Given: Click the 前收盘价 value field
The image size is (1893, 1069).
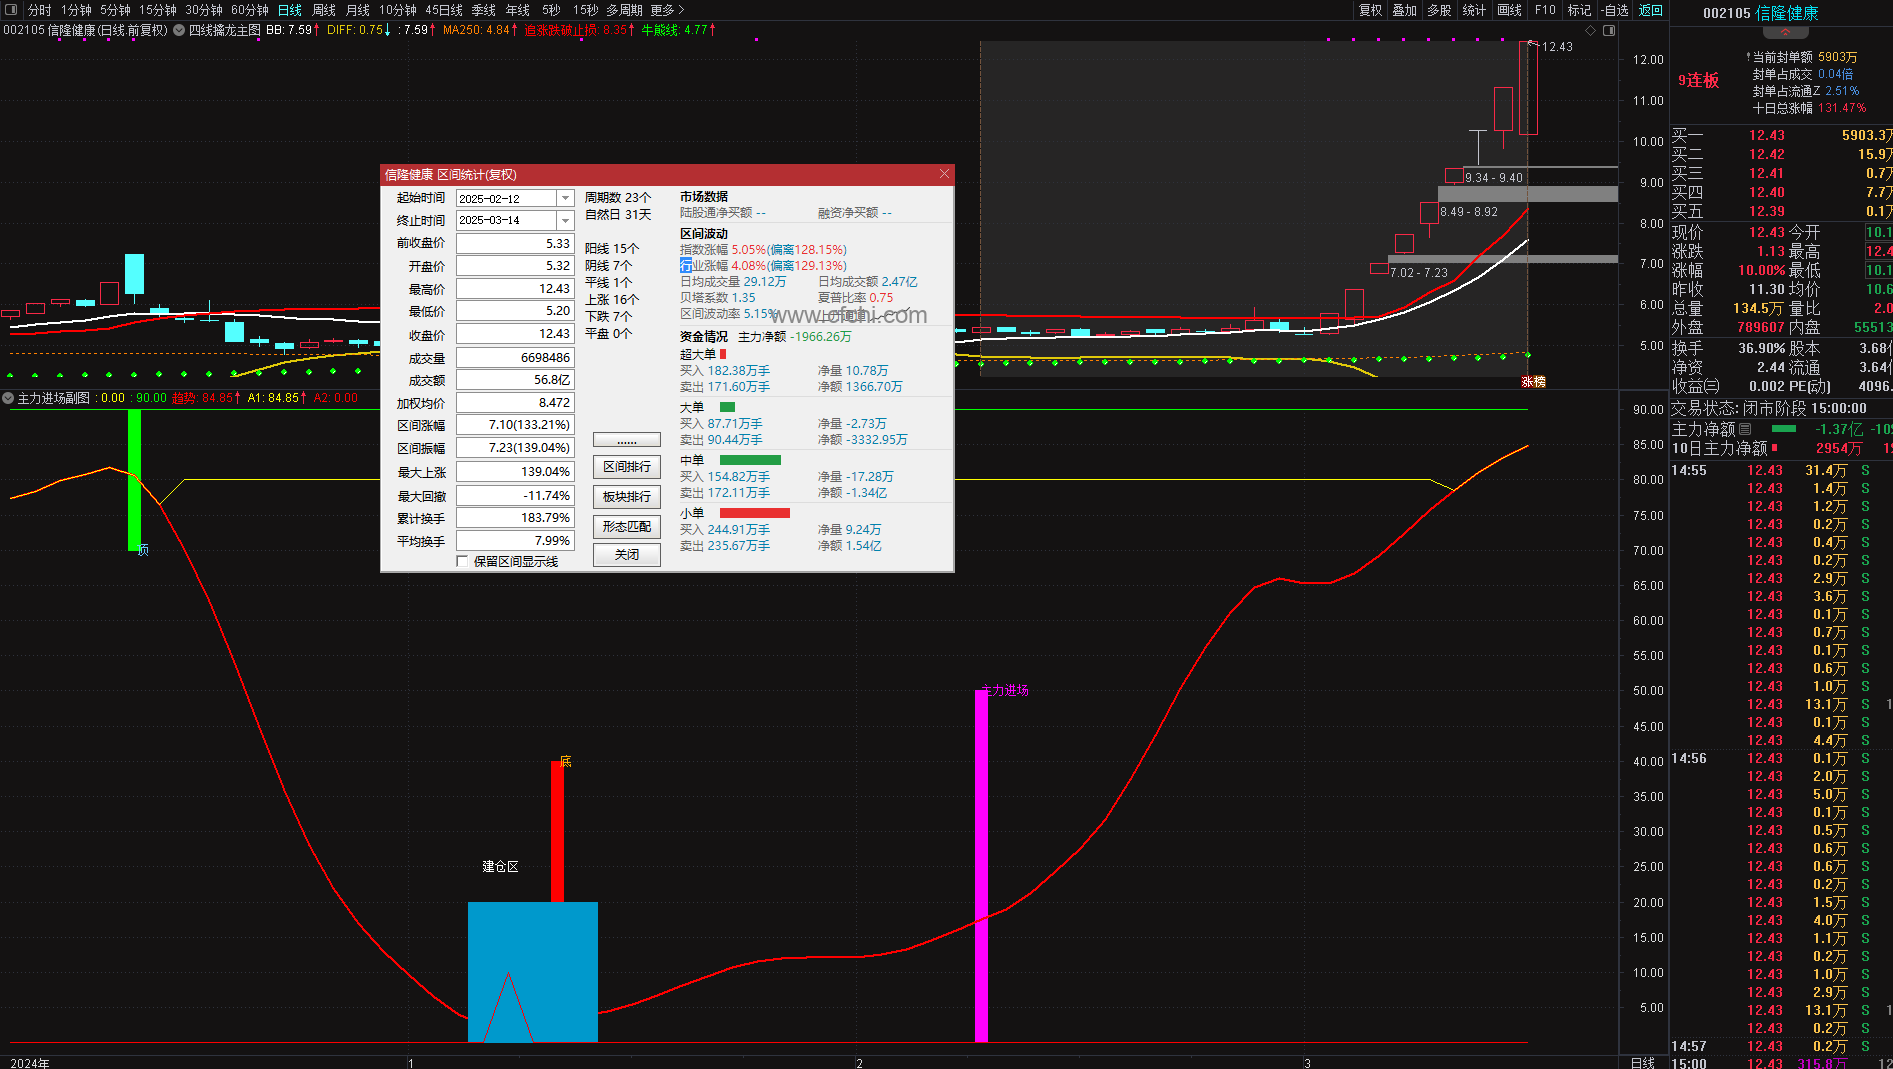Looking at the screenshot, I should pos(515,243).
